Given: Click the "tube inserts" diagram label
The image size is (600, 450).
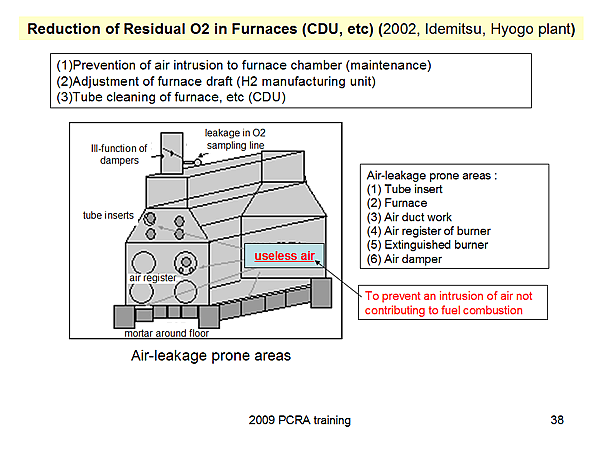Looking at the screenshot, I should coord(108,215).
